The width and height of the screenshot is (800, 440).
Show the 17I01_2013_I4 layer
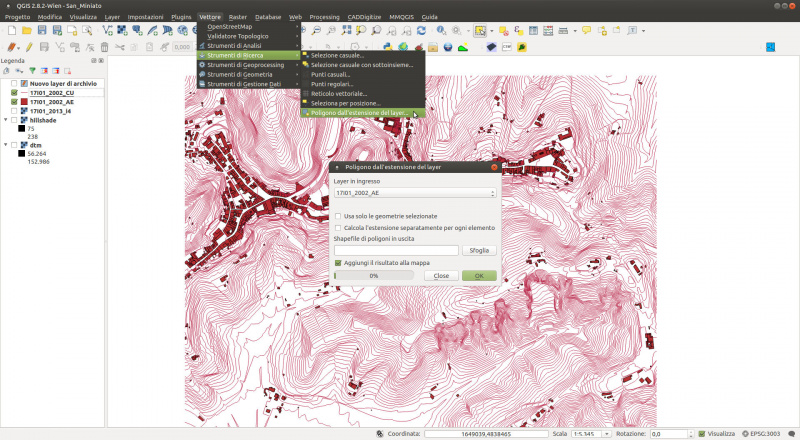[14, 111]
